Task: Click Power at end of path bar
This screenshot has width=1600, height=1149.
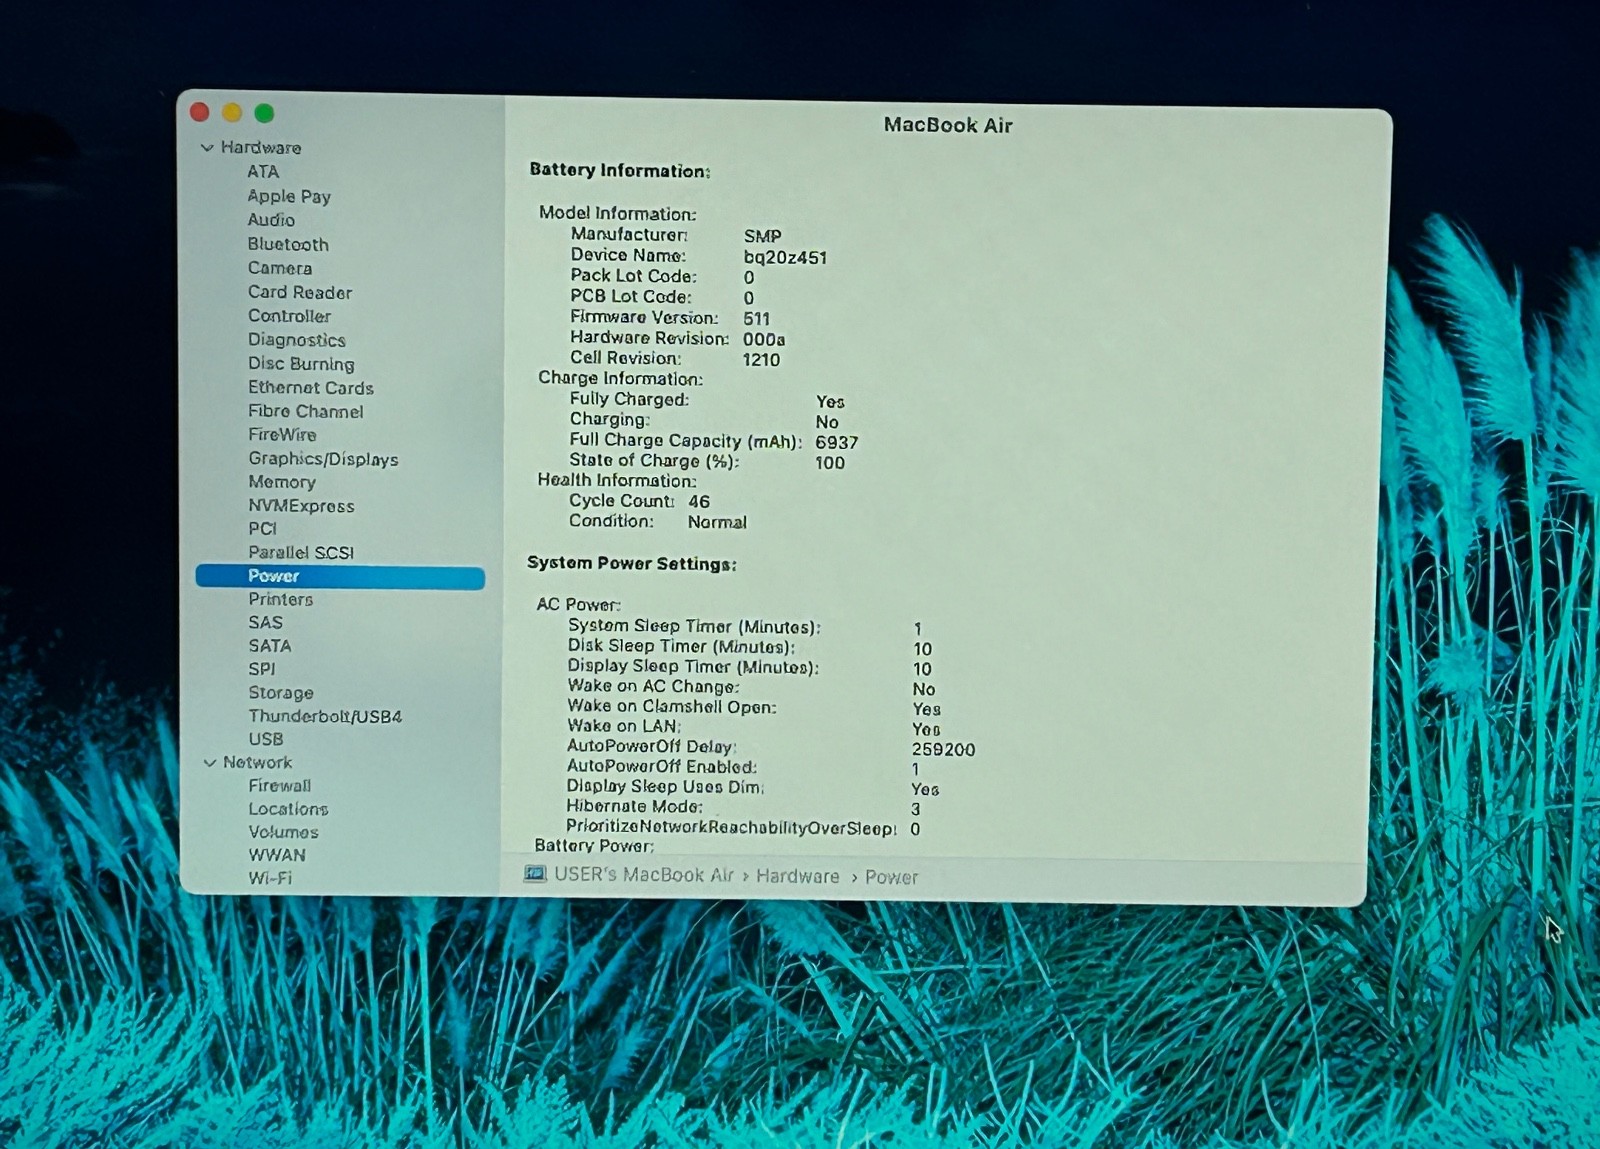Action: click(x=891, y=877)
